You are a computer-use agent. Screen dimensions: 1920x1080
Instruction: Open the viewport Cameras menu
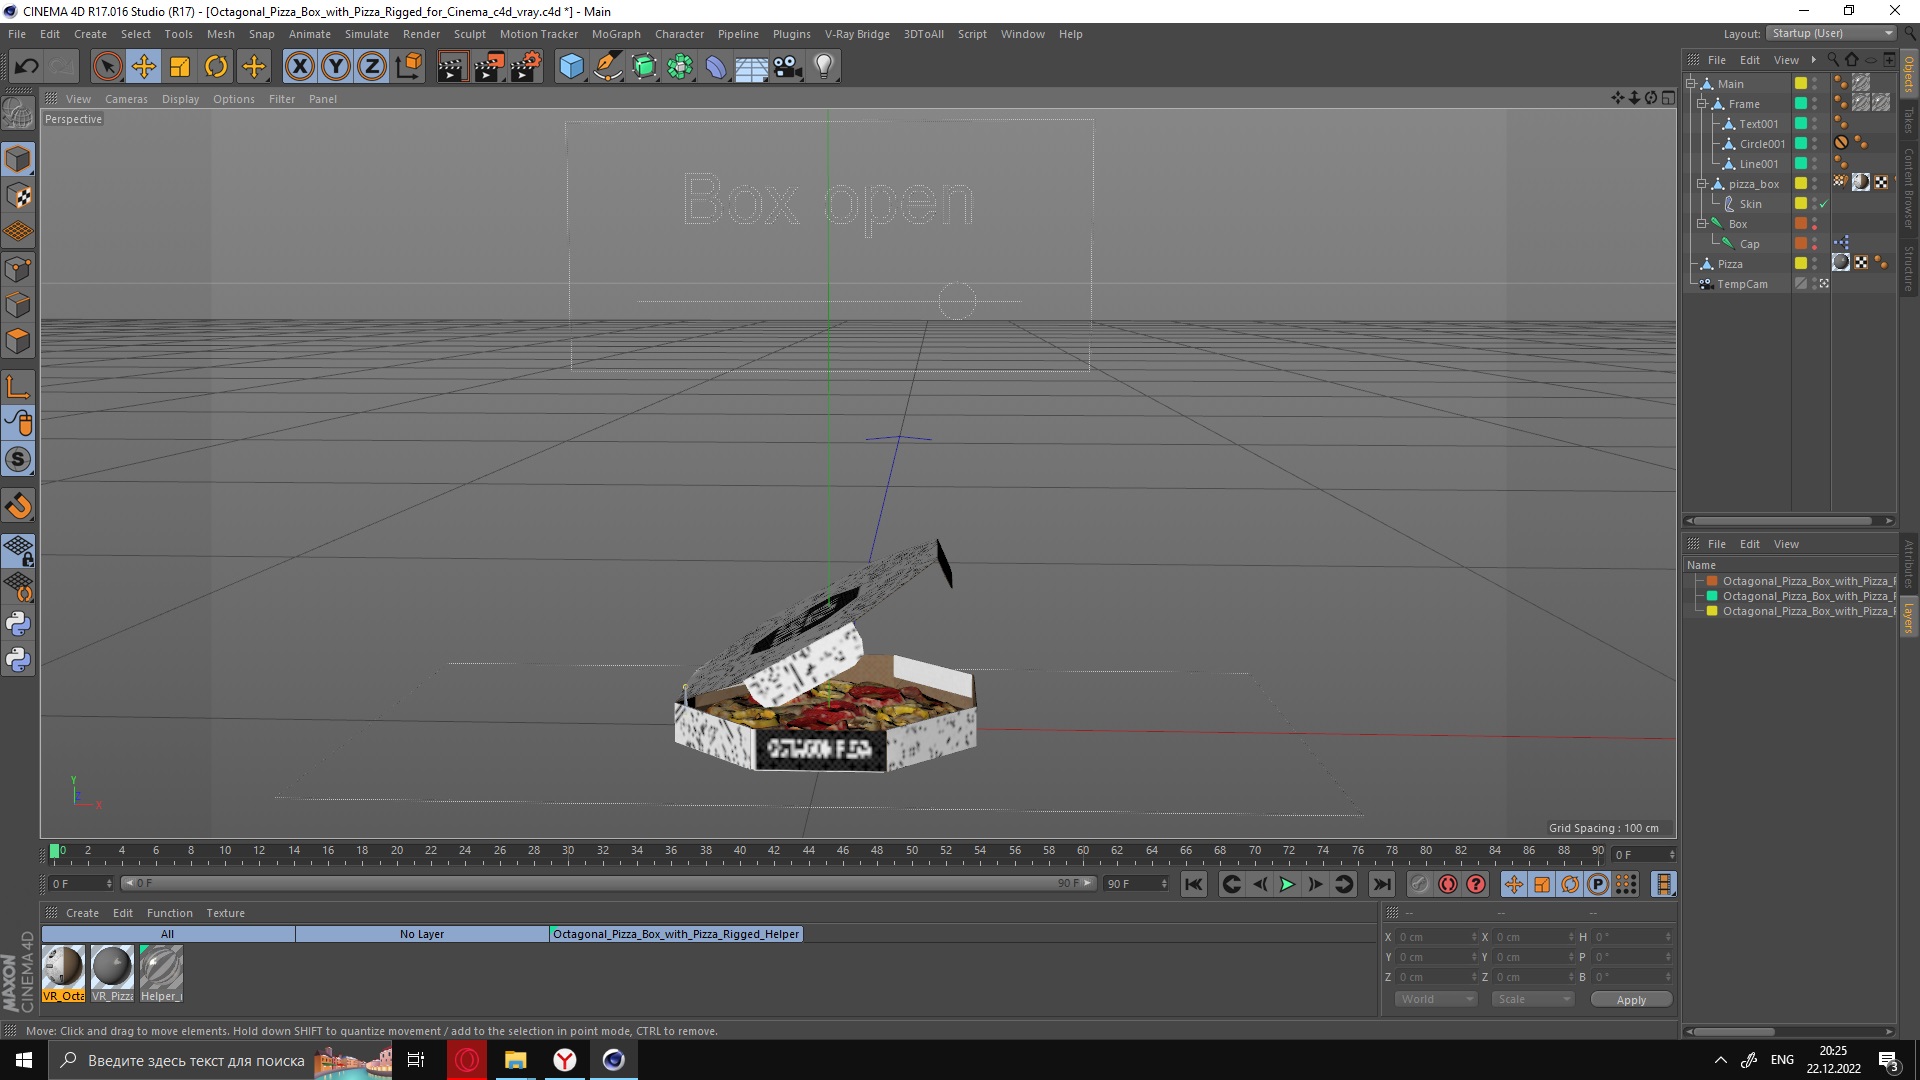coord(126,99)
